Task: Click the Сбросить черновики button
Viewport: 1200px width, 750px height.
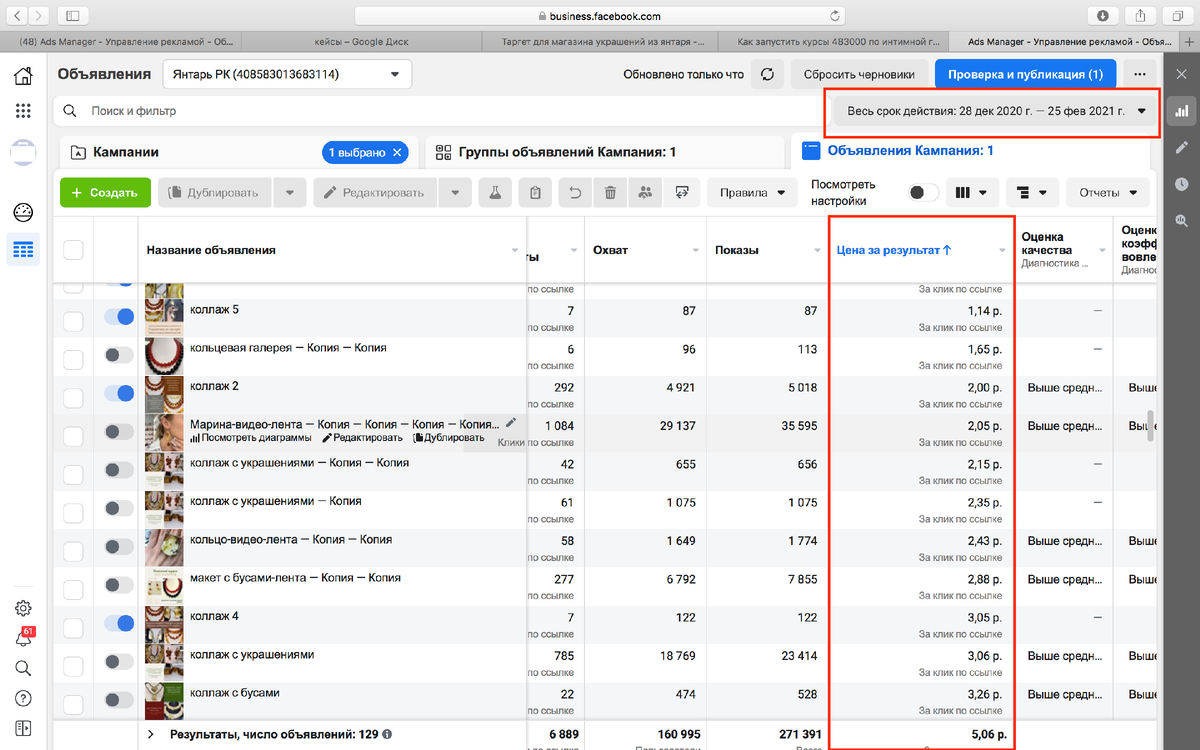Action: 859,74
